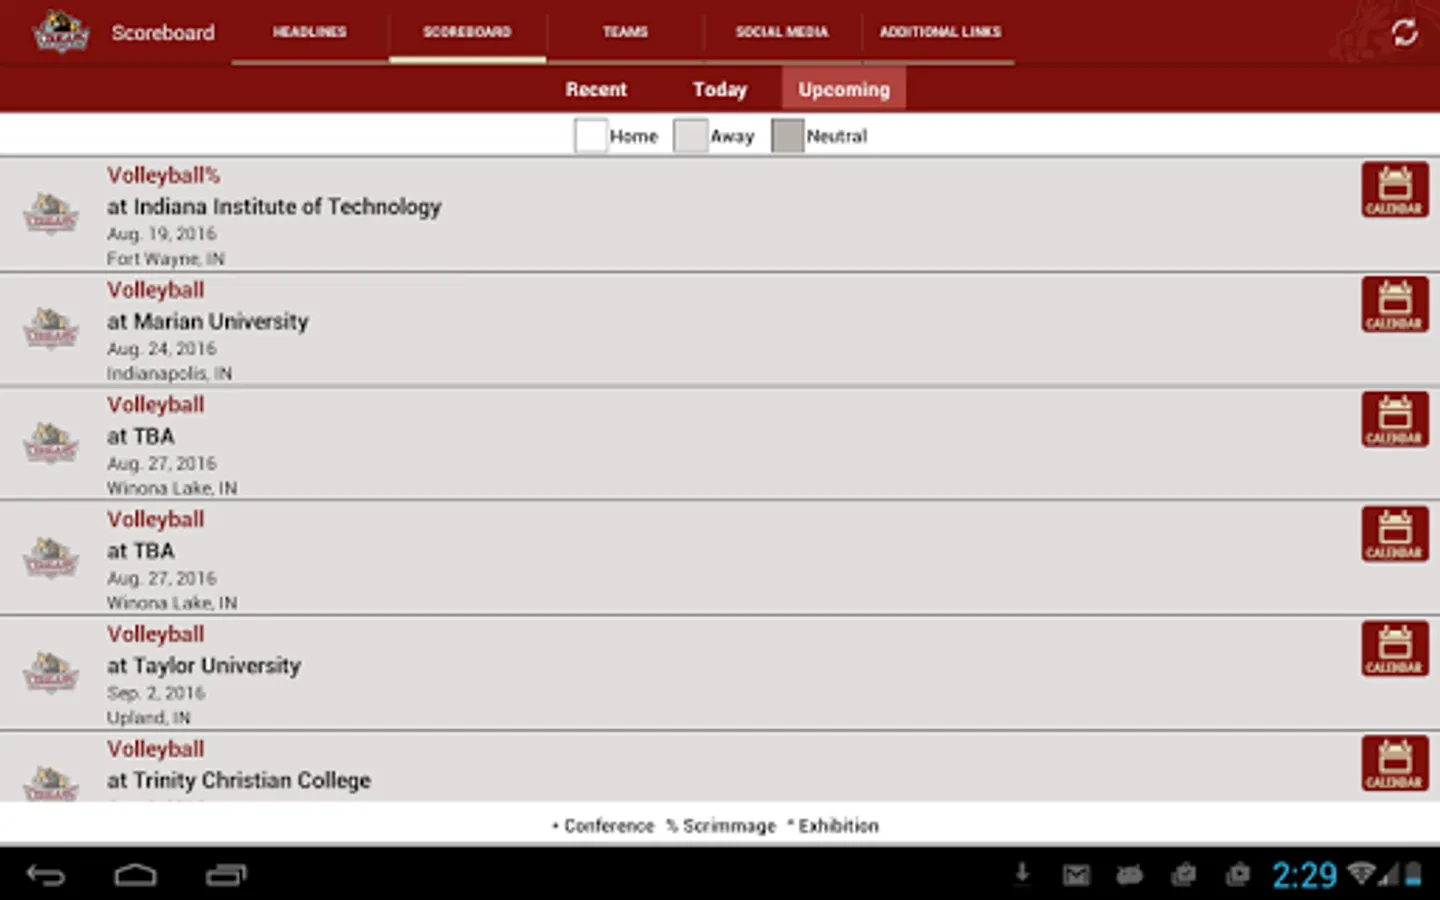This screenshot has height=900, width=1440.
Task: Add Trinity Christian College game to calendar
Action: coord(1394,764)
